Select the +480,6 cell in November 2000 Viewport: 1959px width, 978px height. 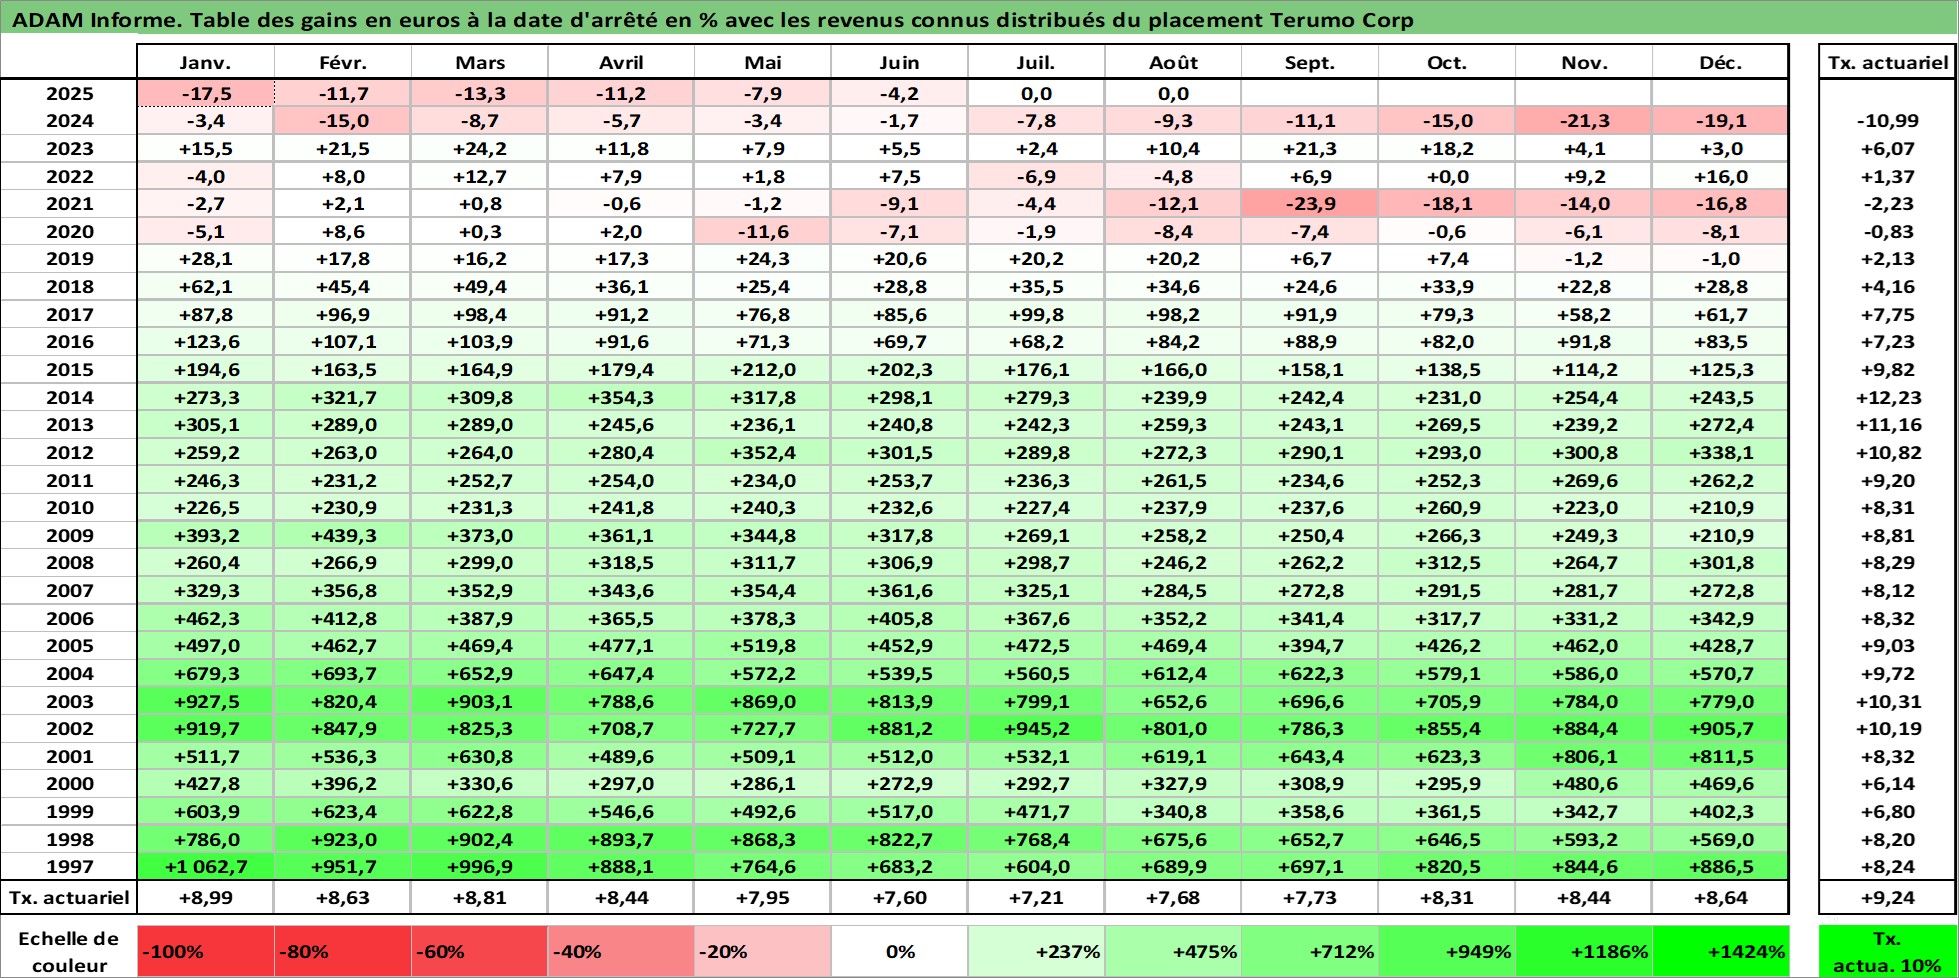coord(1584,783)
